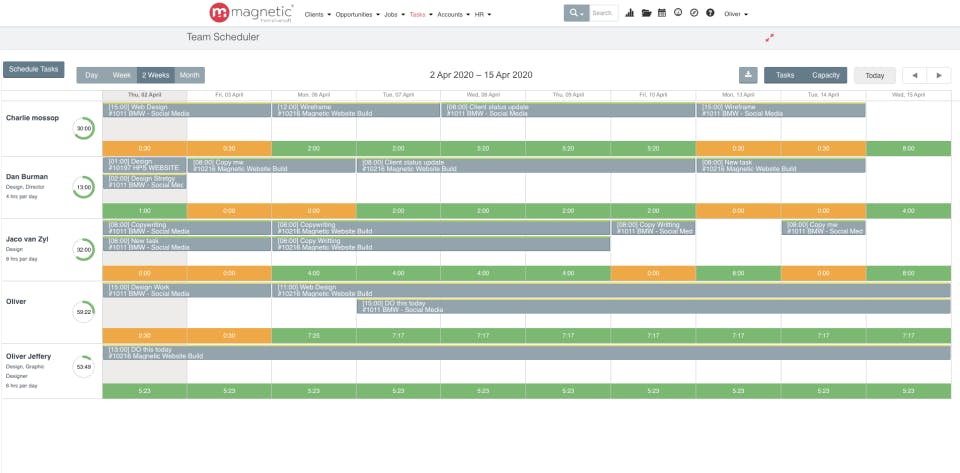The image size is (960, 473).
Task: Click the download icon button
Action: click(x=748, y=75)
